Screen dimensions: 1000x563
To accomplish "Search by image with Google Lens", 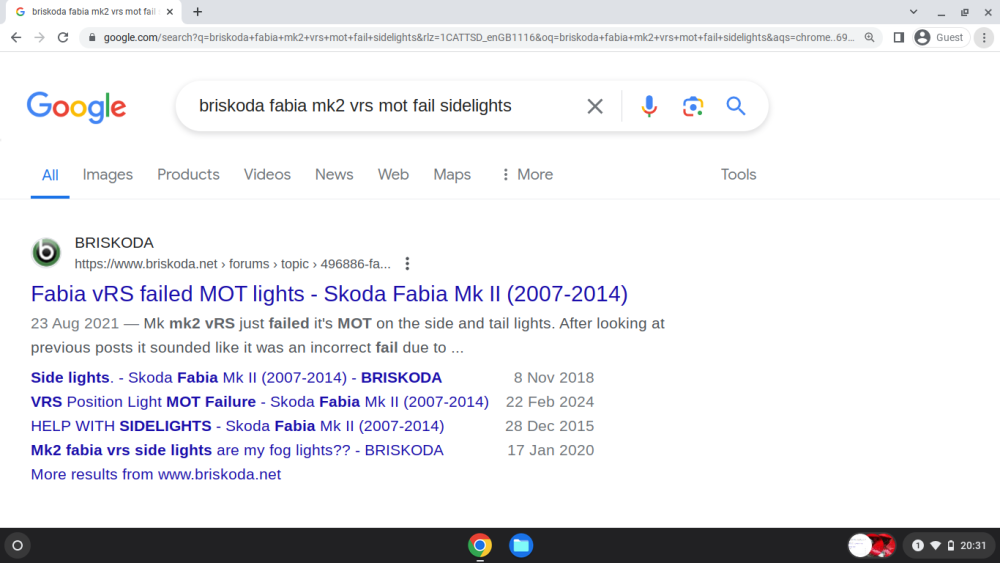I will (693, 106).
